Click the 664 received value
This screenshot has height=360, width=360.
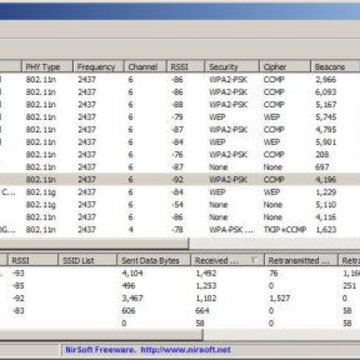click(x=202, y=311)
